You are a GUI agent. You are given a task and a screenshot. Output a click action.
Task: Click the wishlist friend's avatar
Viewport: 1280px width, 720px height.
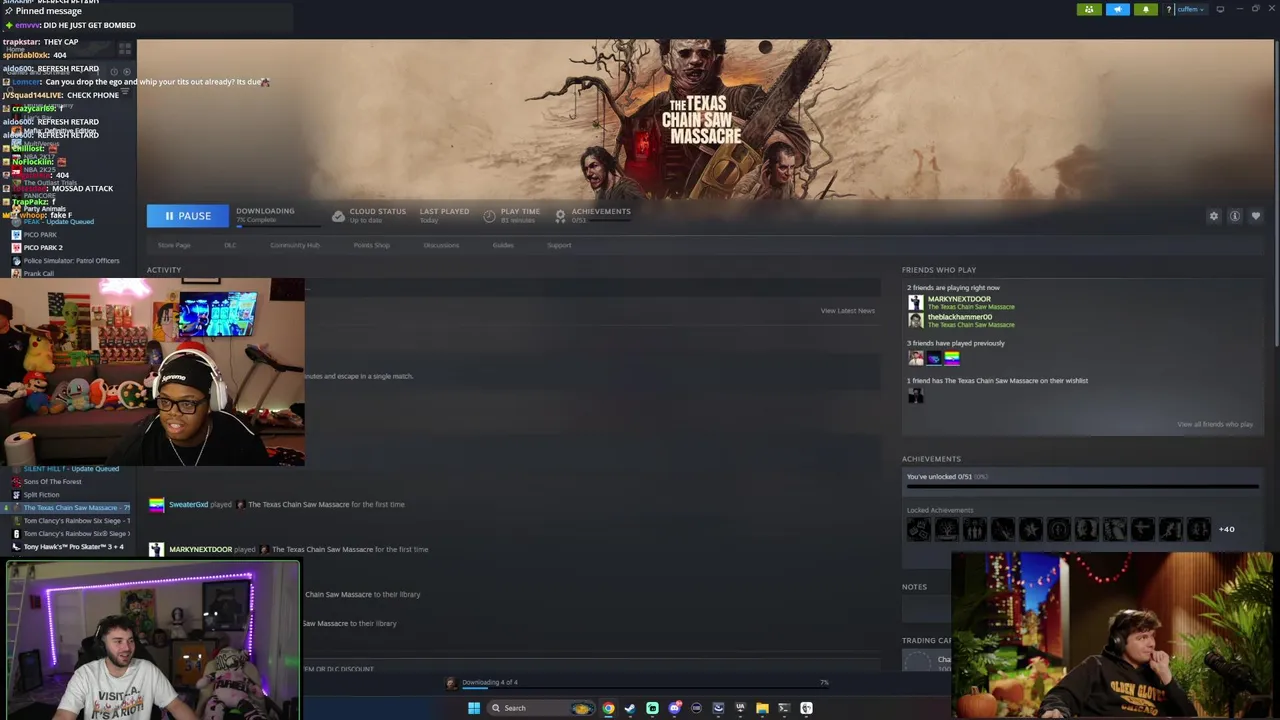(915, 395)
